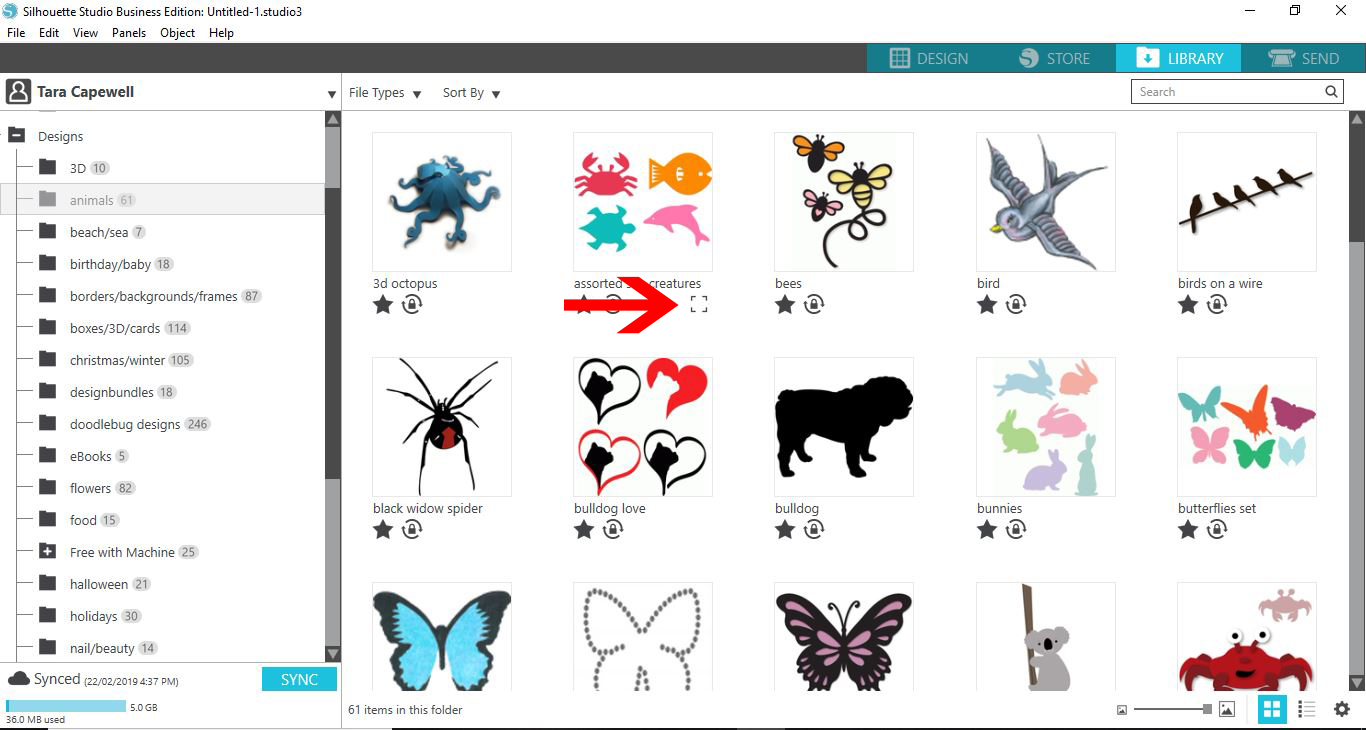Viewport: 1366px width, 730px height.
Task: Open the Help menu
Action: pyautogui.click(x=221, y=33)
